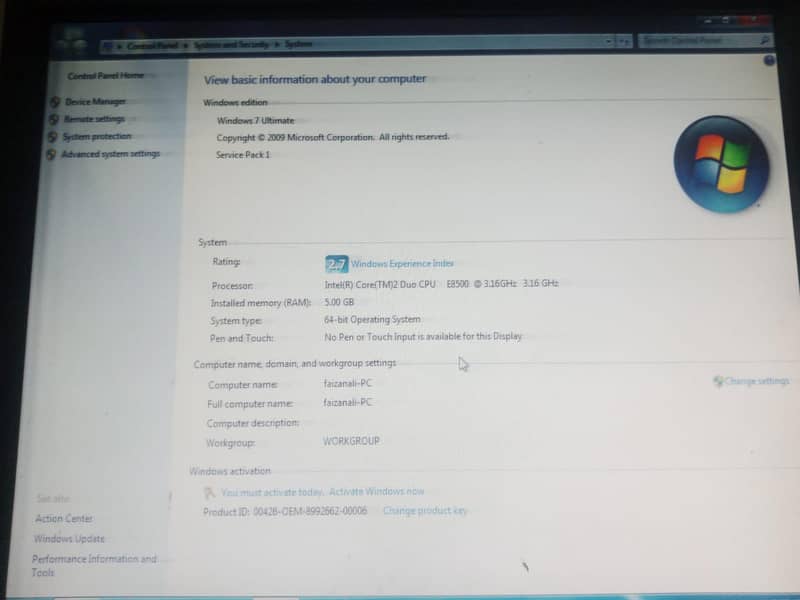Click the Advanced system settings shield icon
The height and width of the screenshot is (600, 800).
point(51,154)
